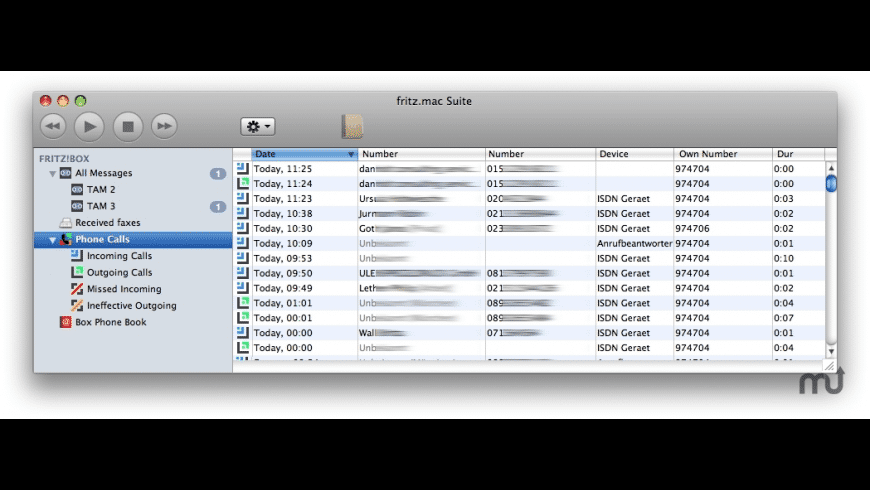Select the call row Today, 10:30
870x490 pixels.
pos(529,229)
